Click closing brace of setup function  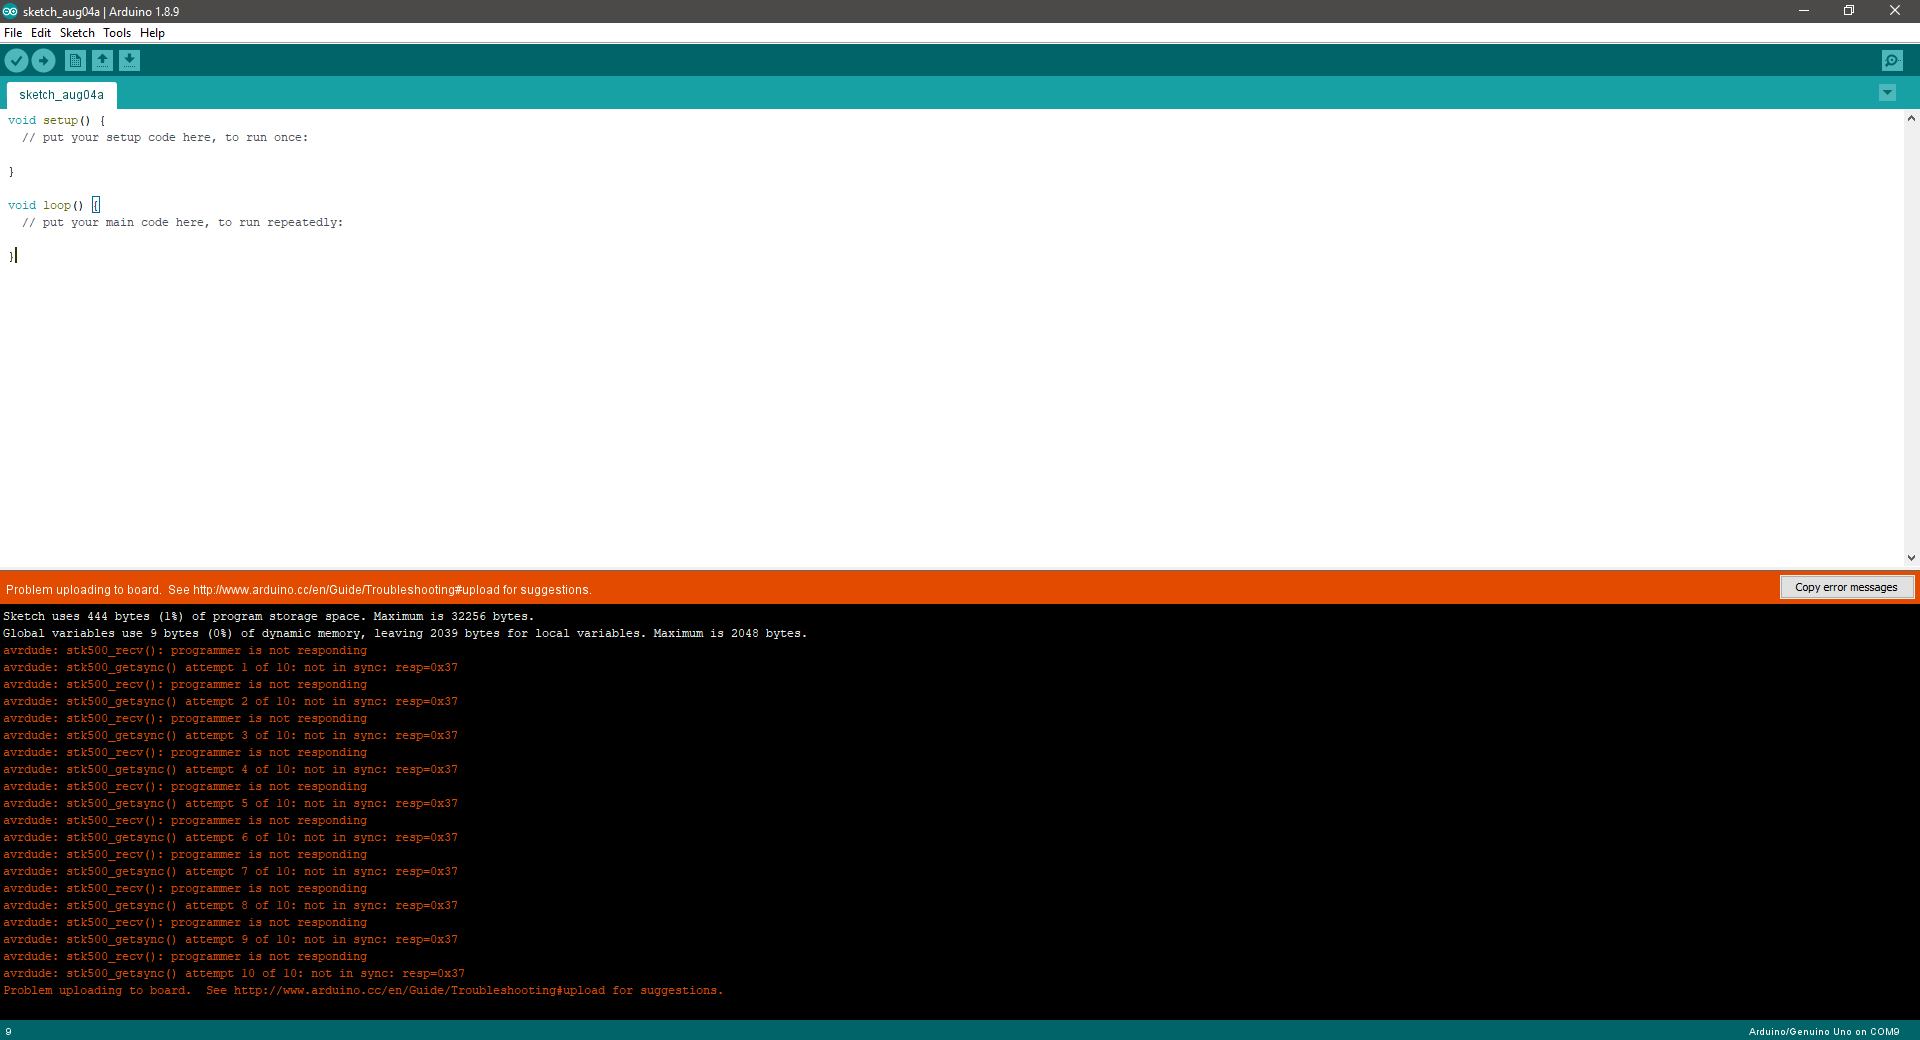point(11,171)
